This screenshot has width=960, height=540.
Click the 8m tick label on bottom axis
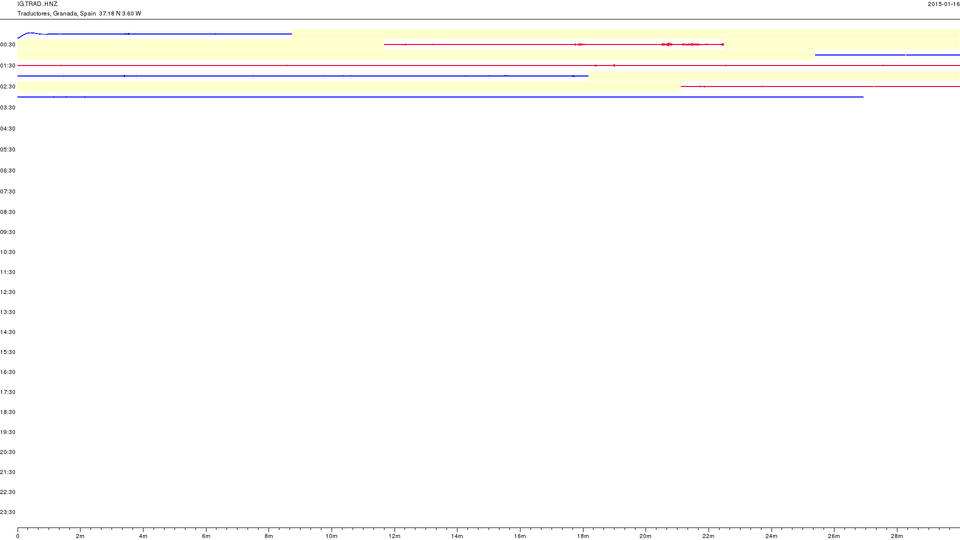coord(269,536)
